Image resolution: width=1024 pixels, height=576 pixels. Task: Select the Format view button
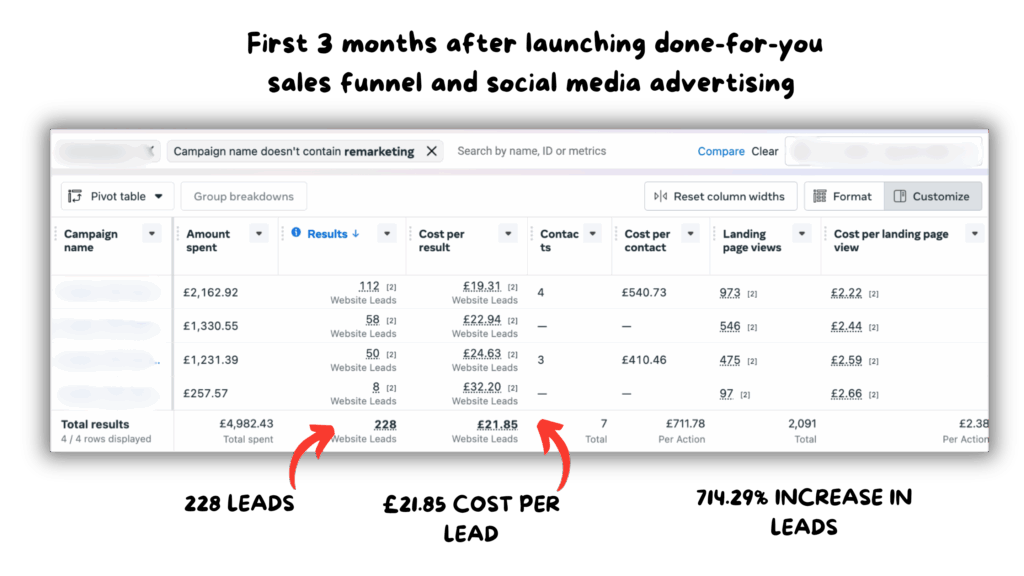pyautogui.click(x=843, y=196)
